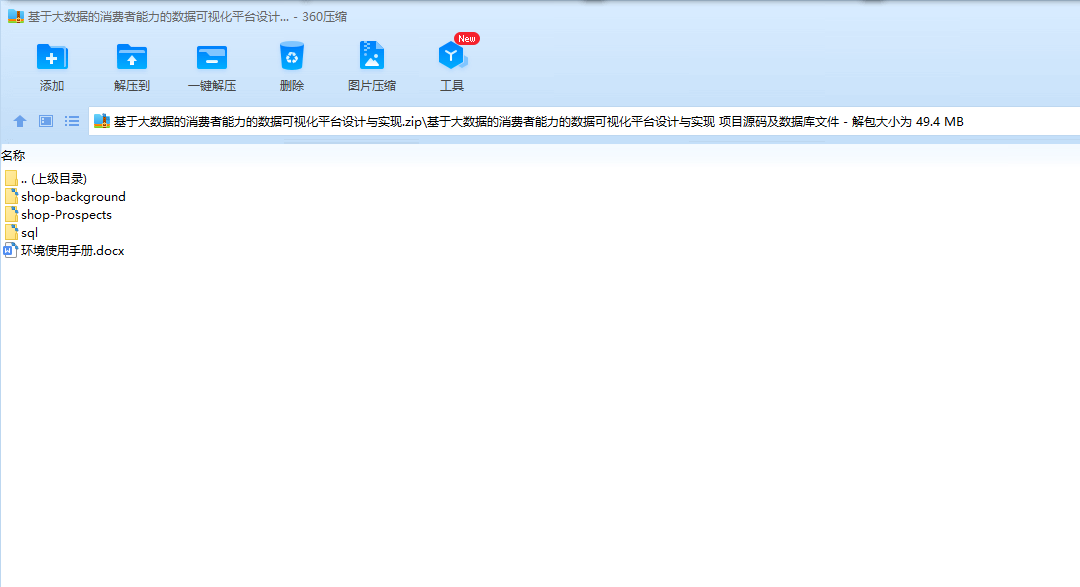Select the 'sql' folder name

click(x=30, y=233)
